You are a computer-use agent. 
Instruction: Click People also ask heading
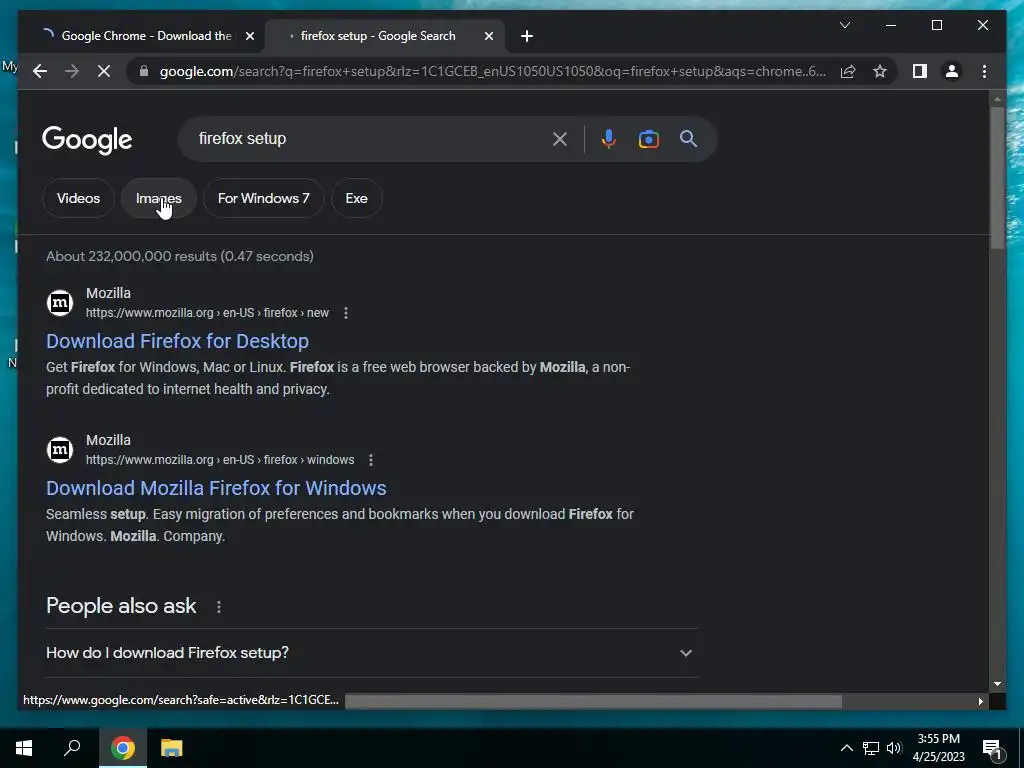(x=121, y=605)
